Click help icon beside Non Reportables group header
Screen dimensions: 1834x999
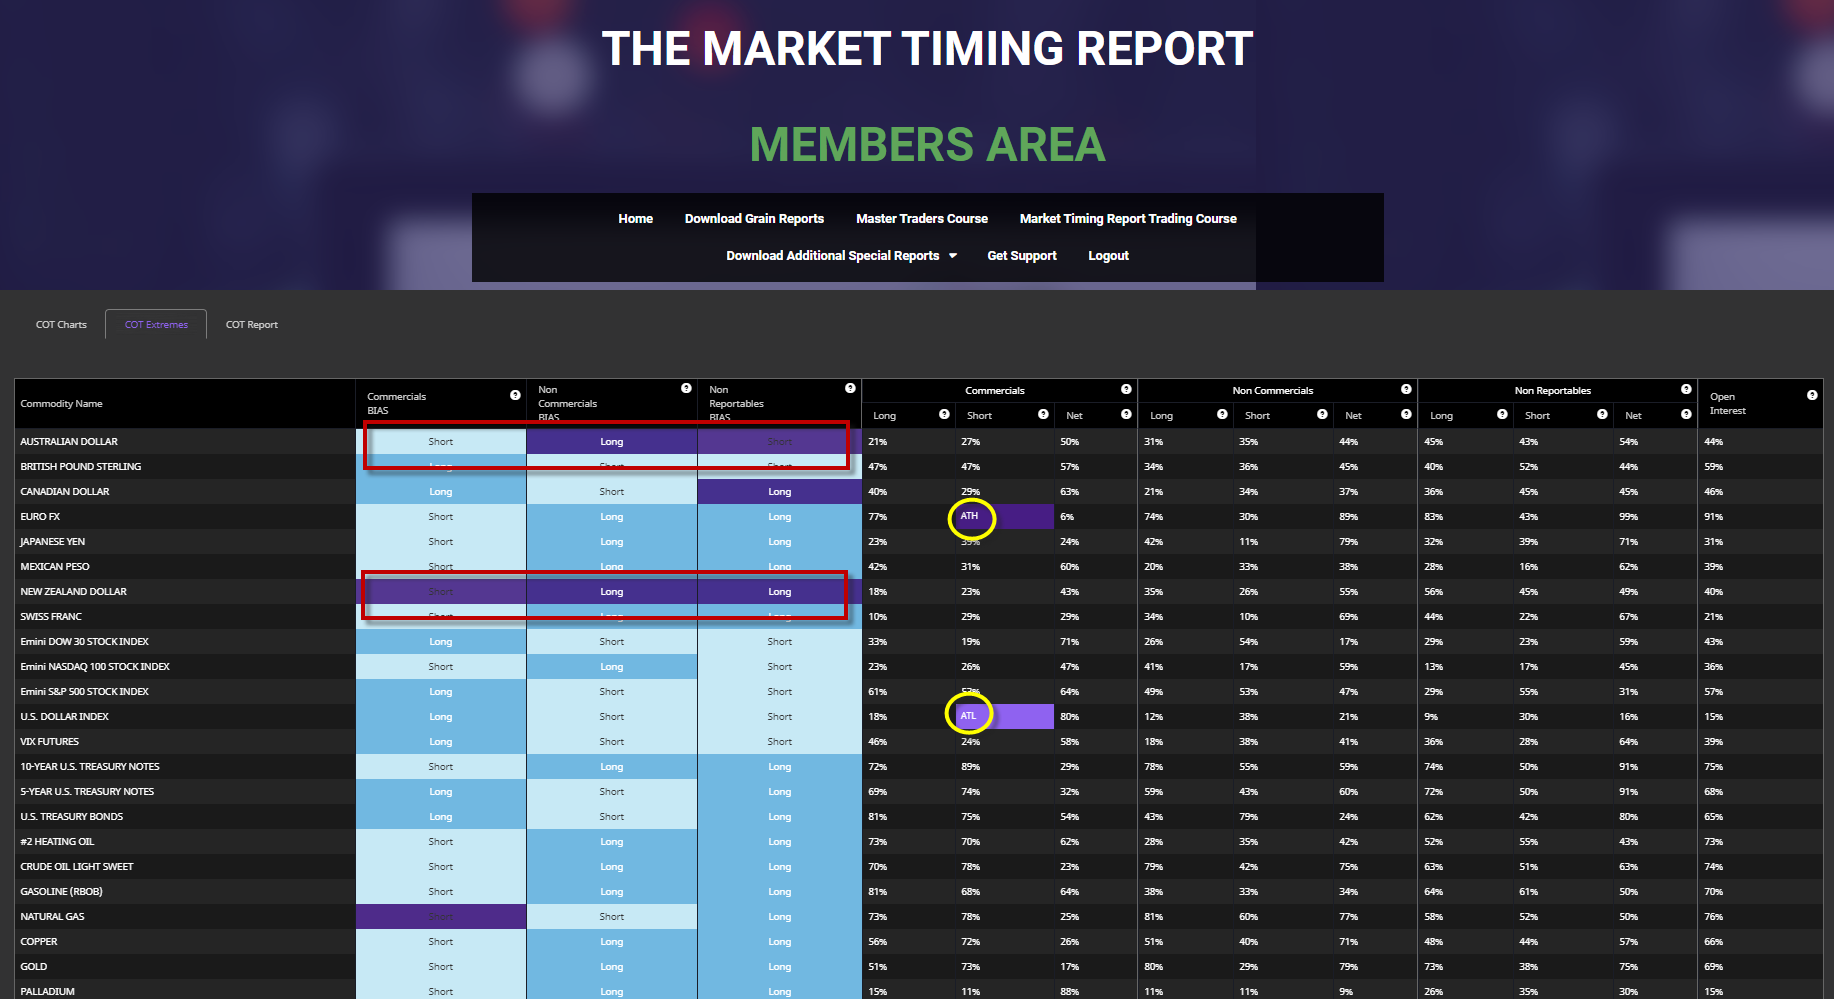click(x=1686, y=389)
